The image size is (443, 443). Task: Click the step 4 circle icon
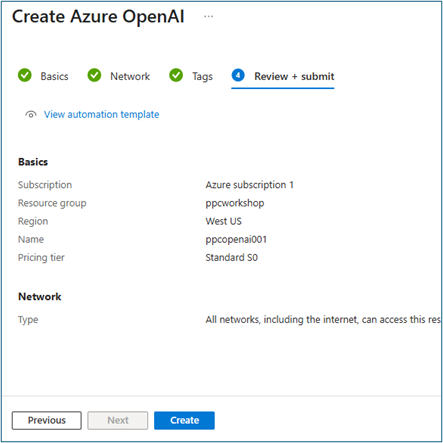tap(238, 75)
